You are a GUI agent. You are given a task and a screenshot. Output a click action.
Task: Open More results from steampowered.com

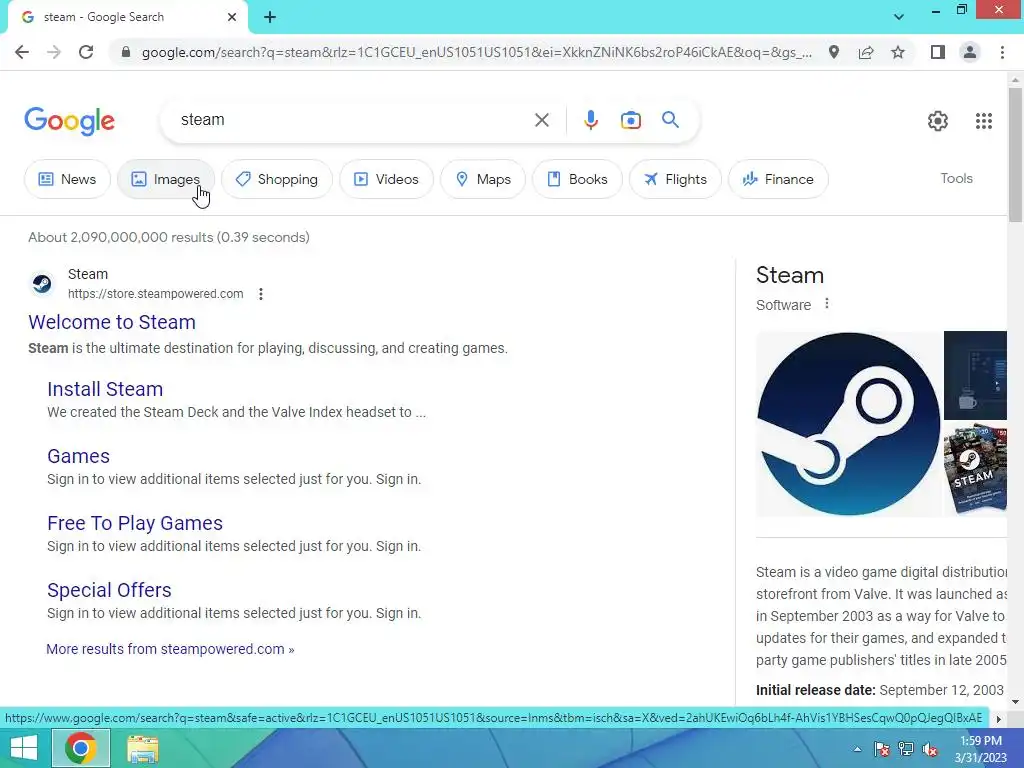pos(170,649)
